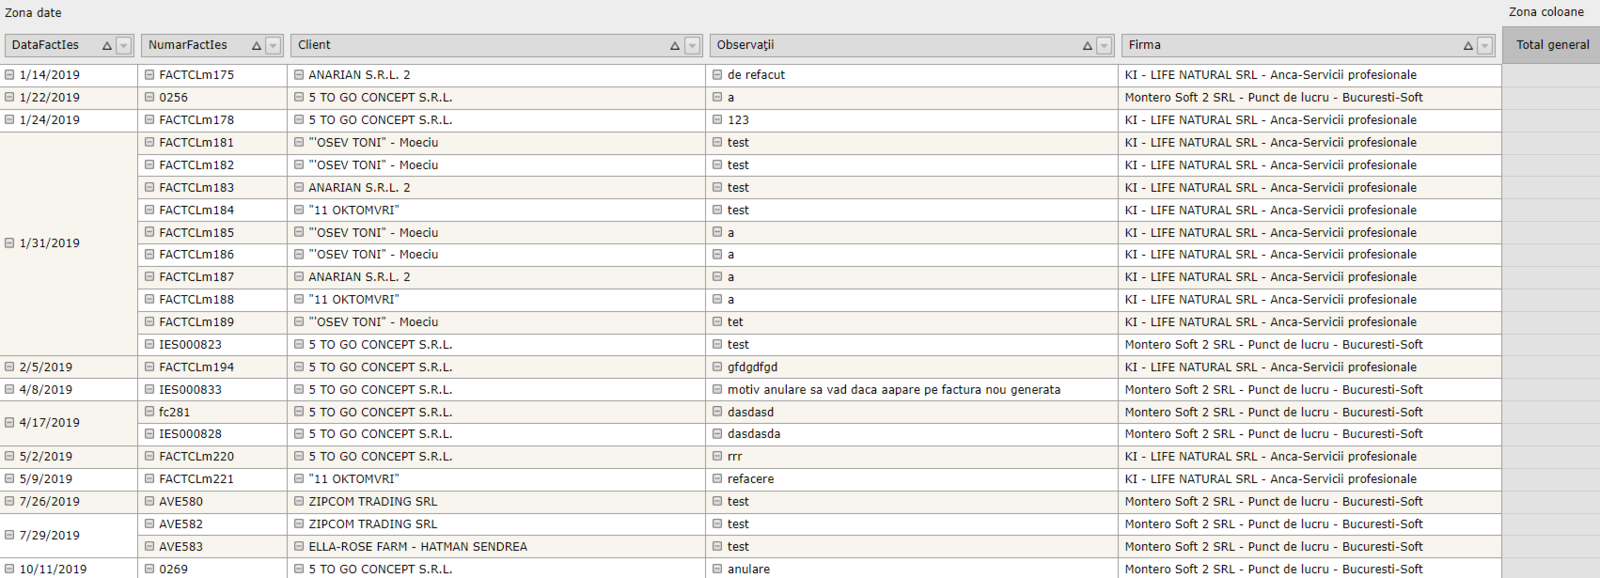Collapse the 1/31/2019 date group
Image resolution: width=1600 pixels, height=578 pixels.
pos(10,243)
